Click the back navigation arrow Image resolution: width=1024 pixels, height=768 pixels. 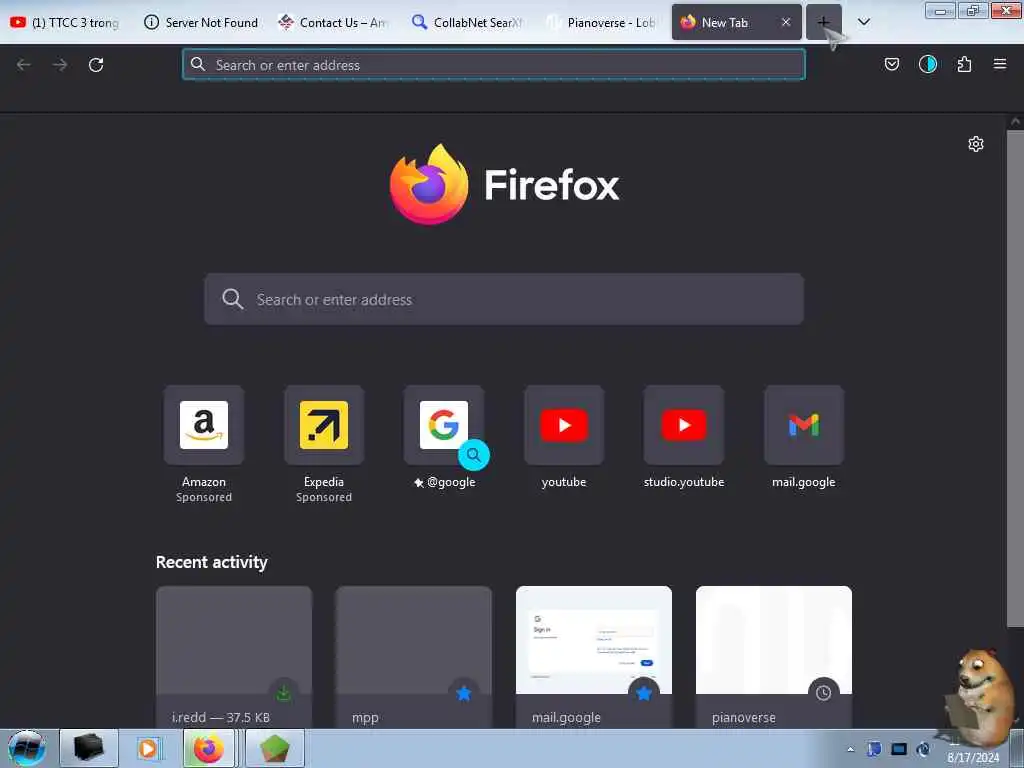[24, 65]
